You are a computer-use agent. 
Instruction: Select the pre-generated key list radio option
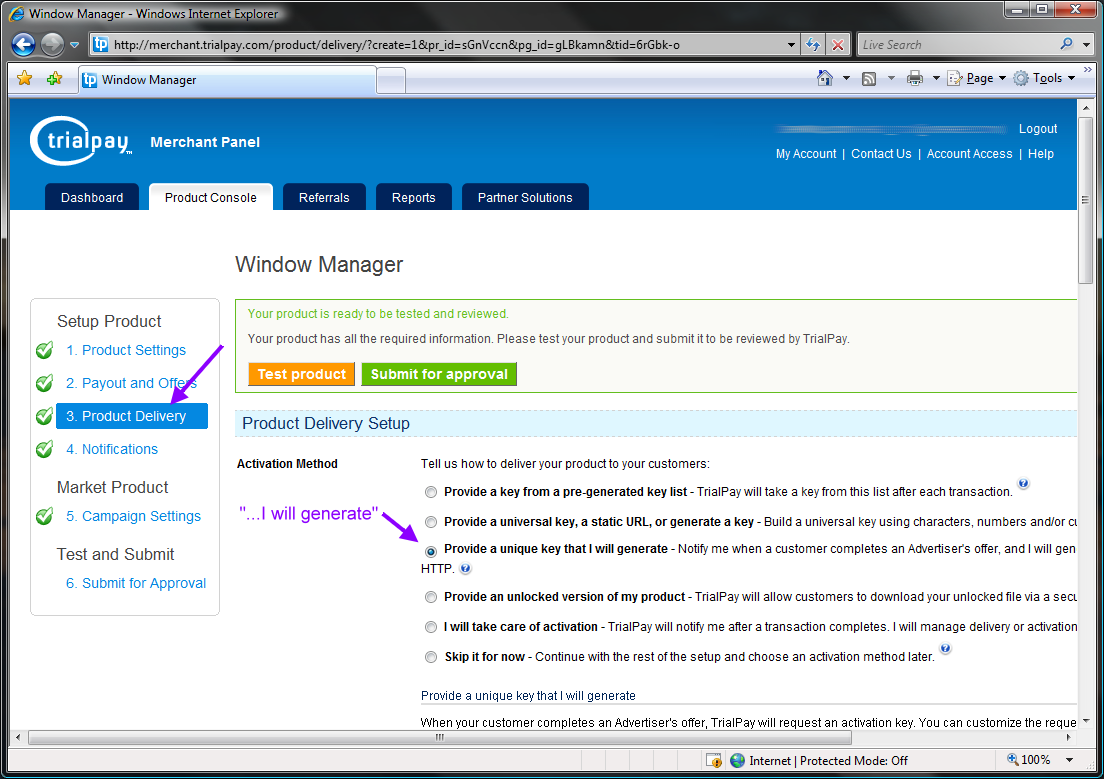click(x=431, y=492)
